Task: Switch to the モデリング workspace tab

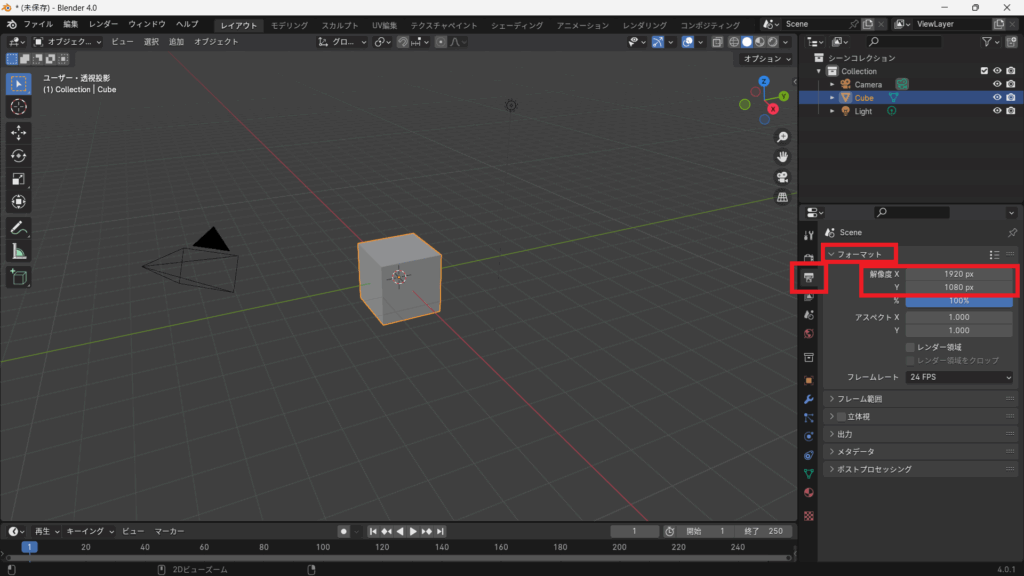Action: coord(289,25)
